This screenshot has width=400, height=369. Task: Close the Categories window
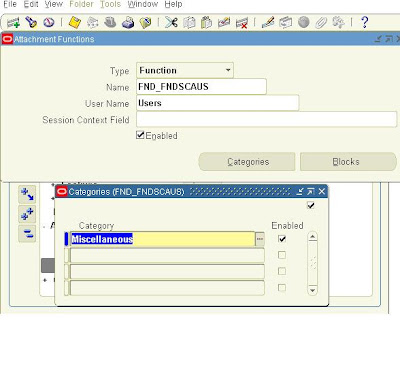pyautogui.click(x=322, y=191)
